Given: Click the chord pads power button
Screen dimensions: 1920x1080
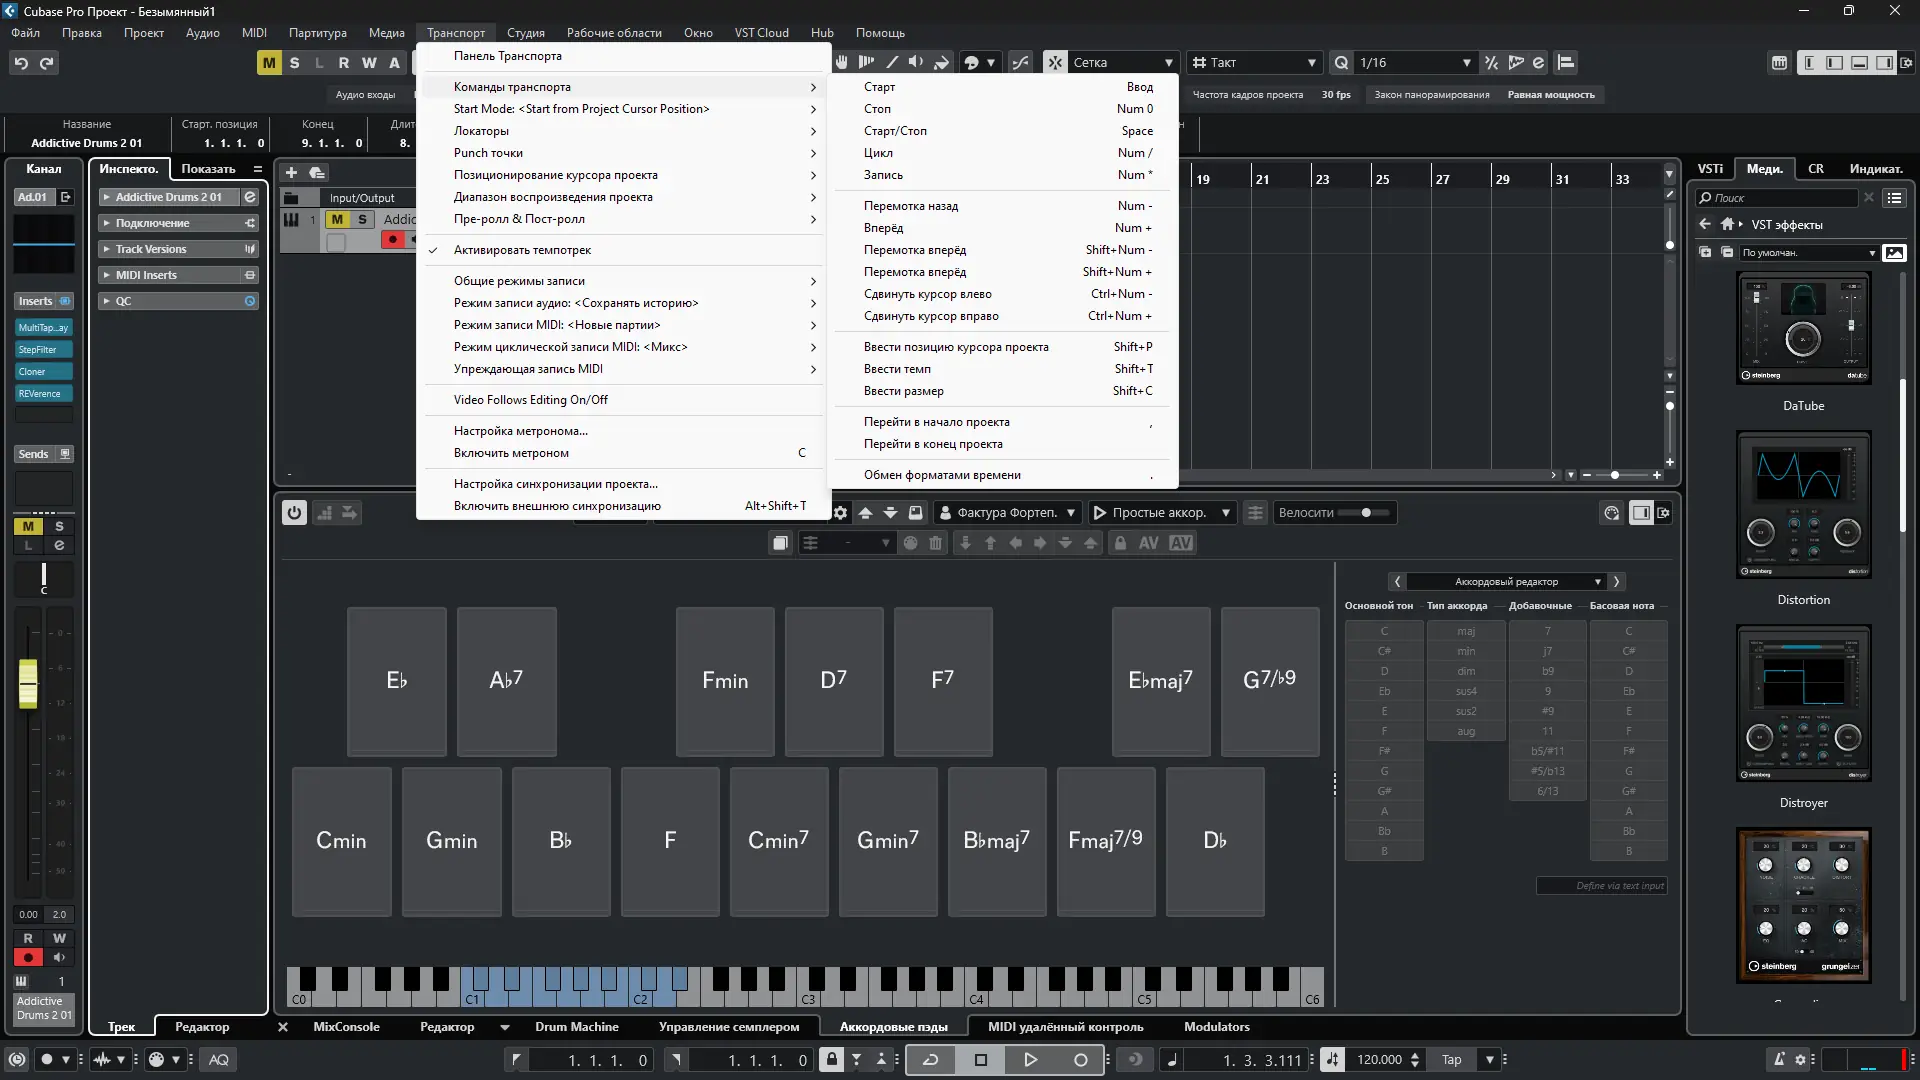Looking at the screenshot, I should (x=294, y=513).
